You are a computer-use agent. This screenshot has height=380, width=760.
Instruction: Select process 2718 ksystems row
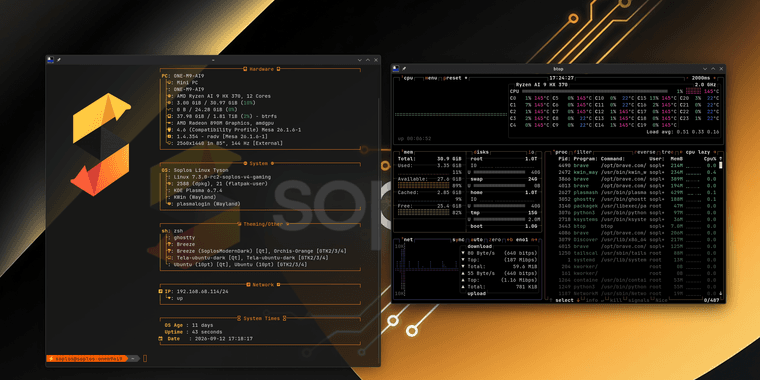pyautogui.click(x=636, y=219)
